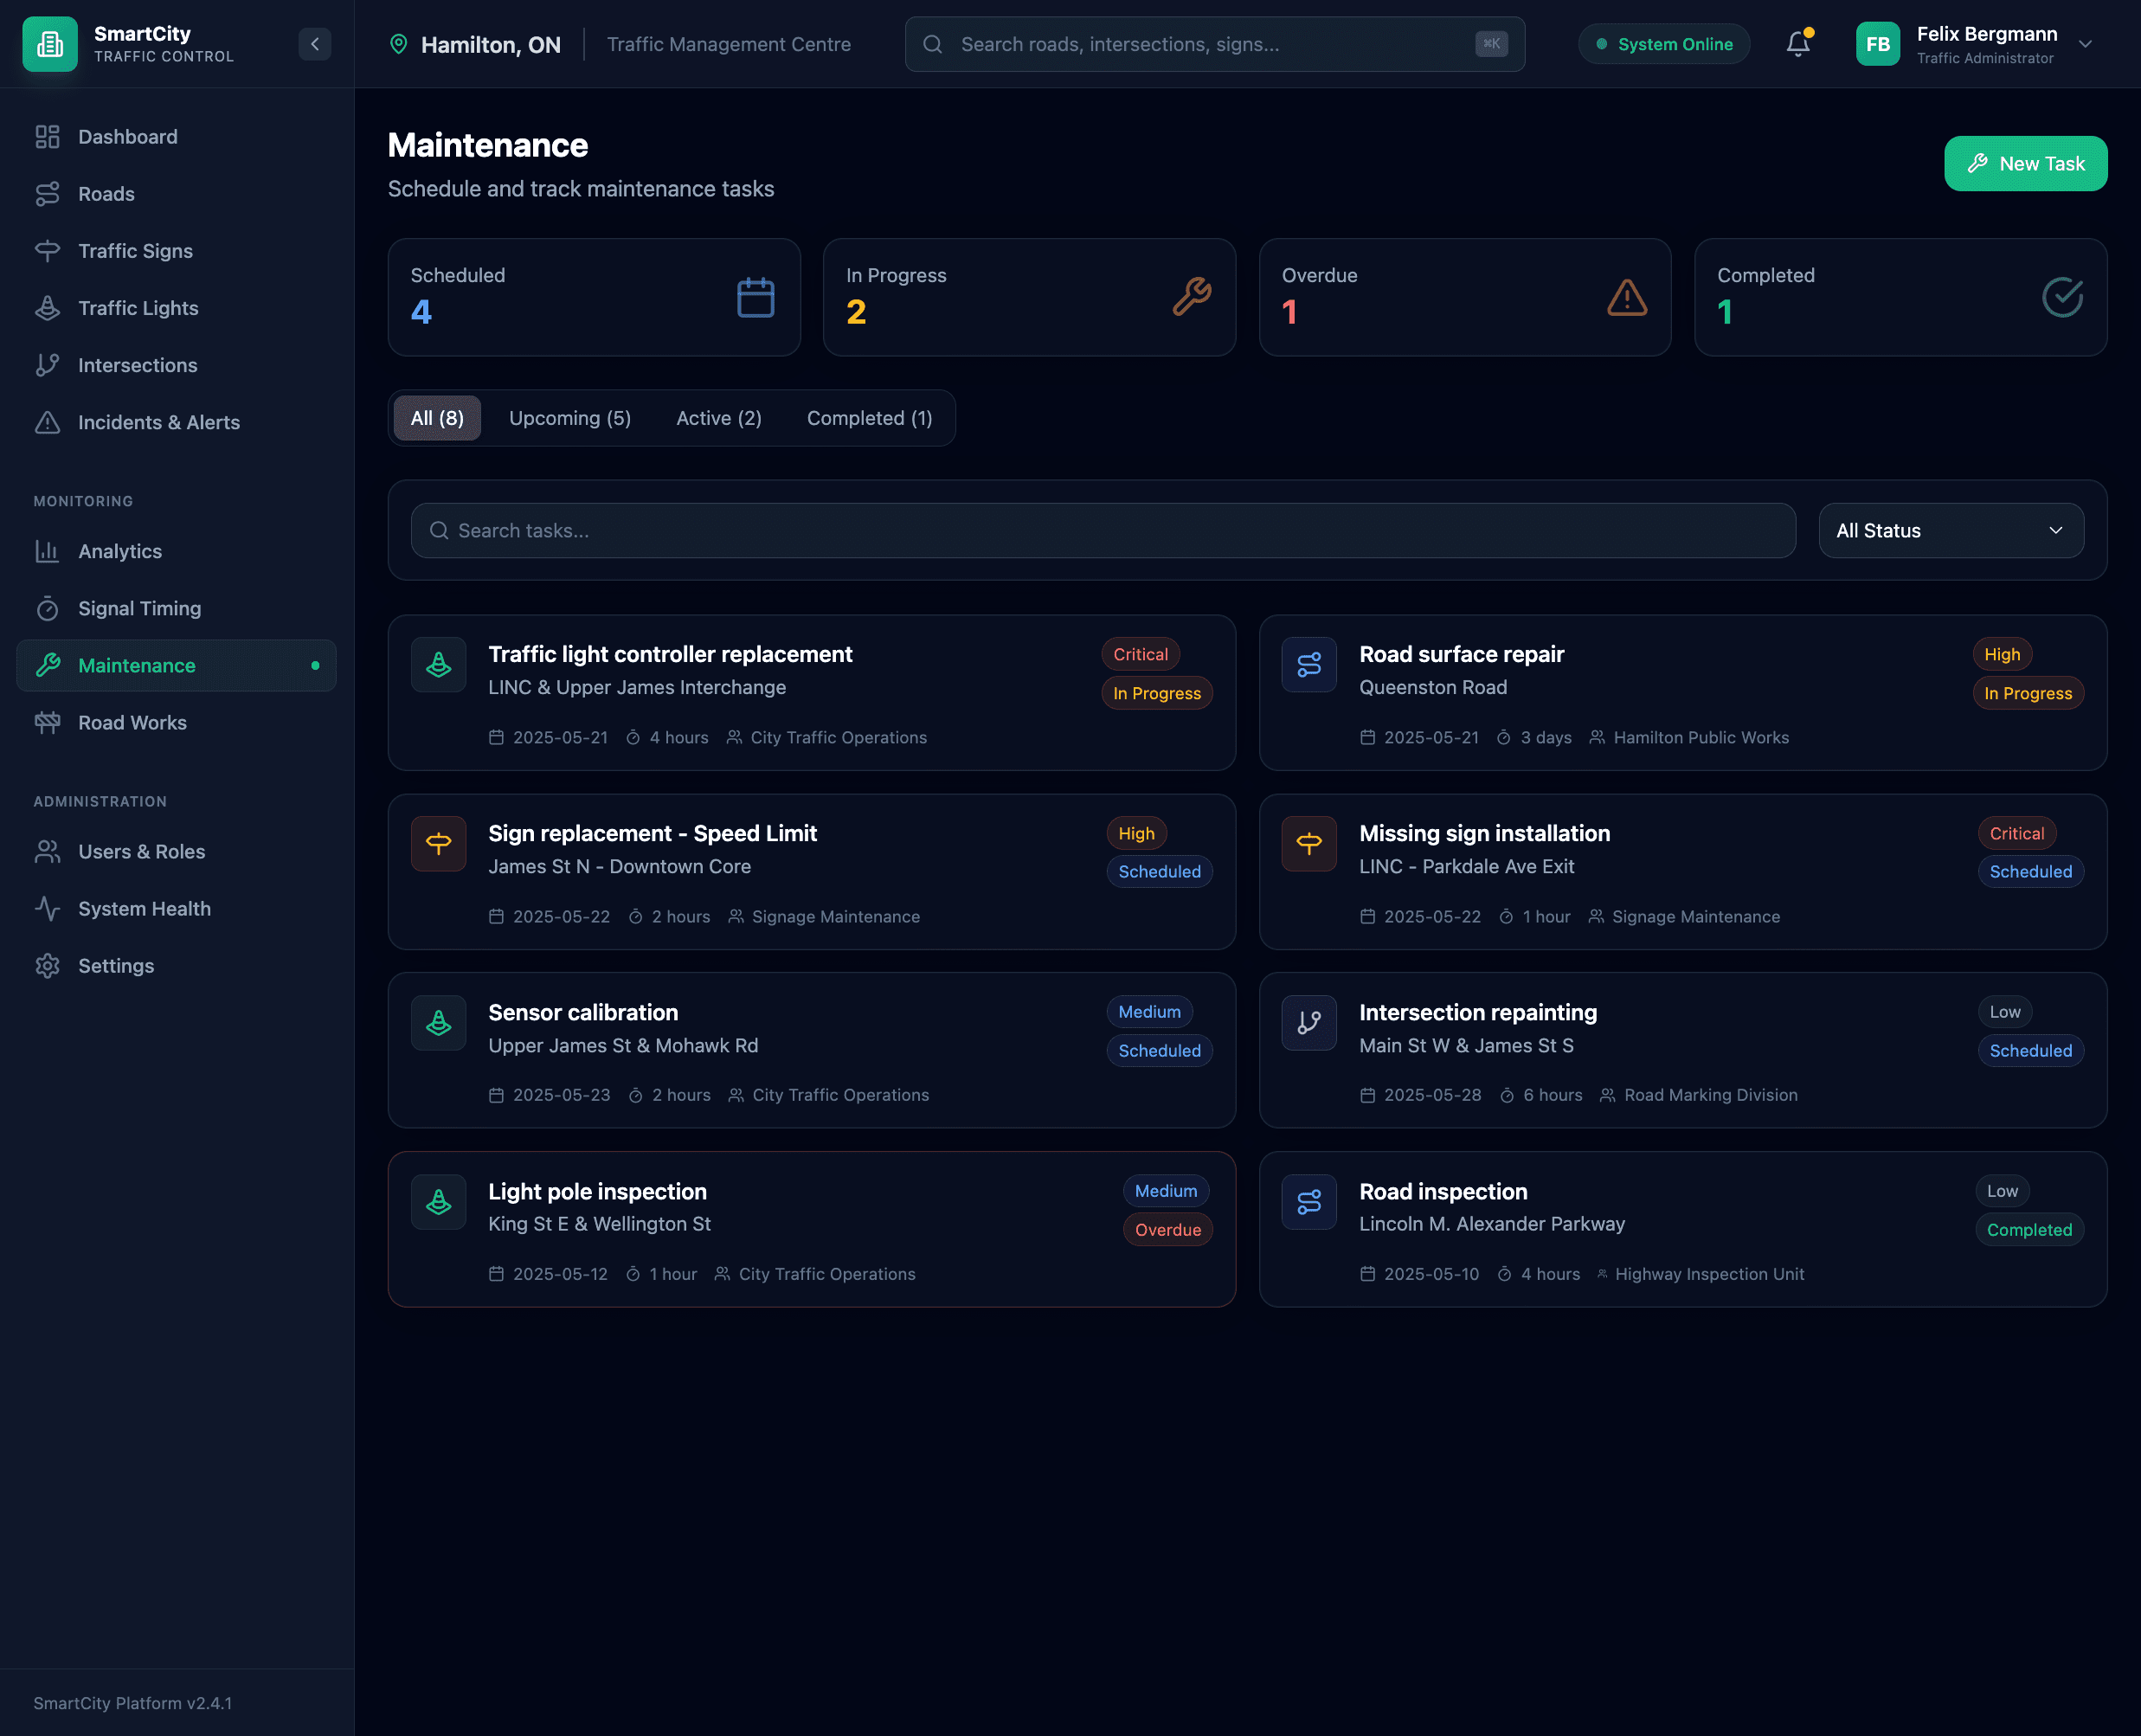Image resolution: width=2141 pixels, height=1736 pixels.
Task: Click the warning triangle in Overdue card
Action: click(1626, 297)
